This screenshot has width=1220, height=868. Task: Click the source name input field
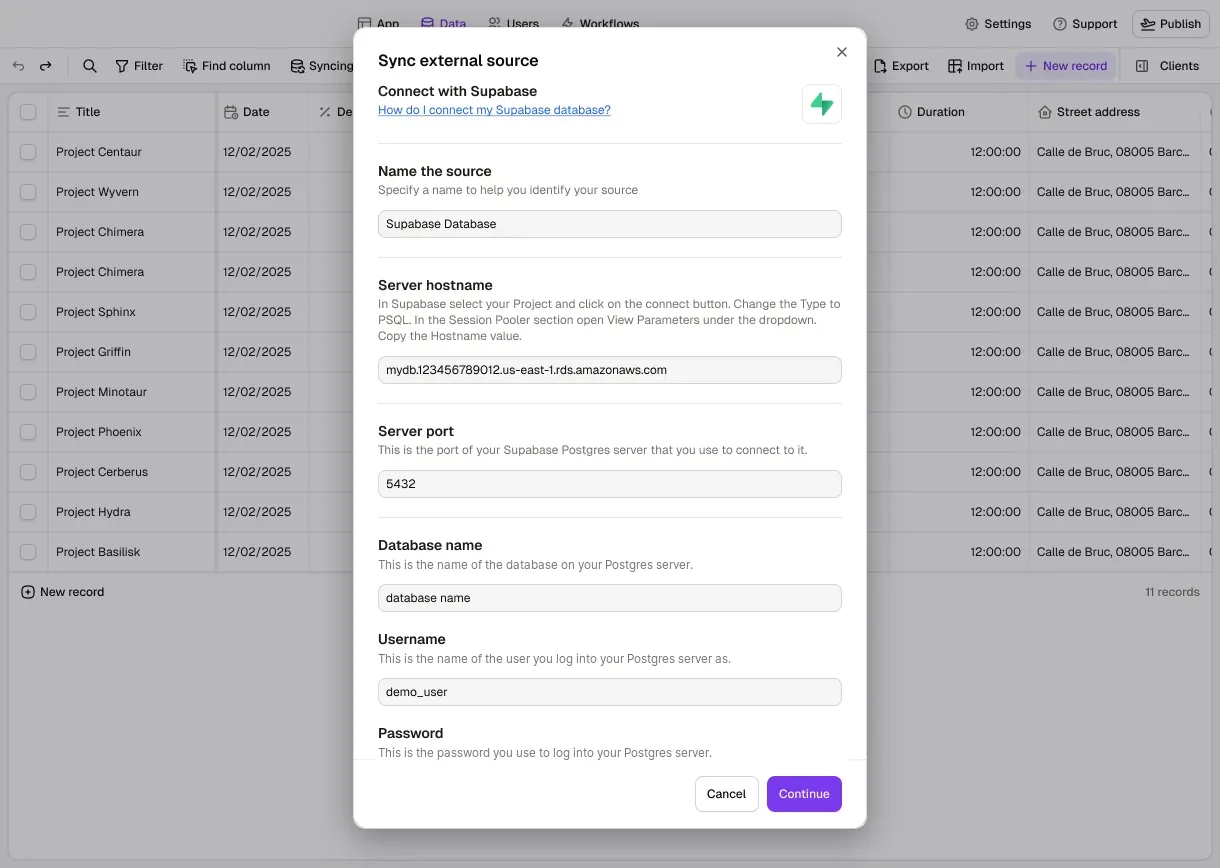click(x=610, y=224)
